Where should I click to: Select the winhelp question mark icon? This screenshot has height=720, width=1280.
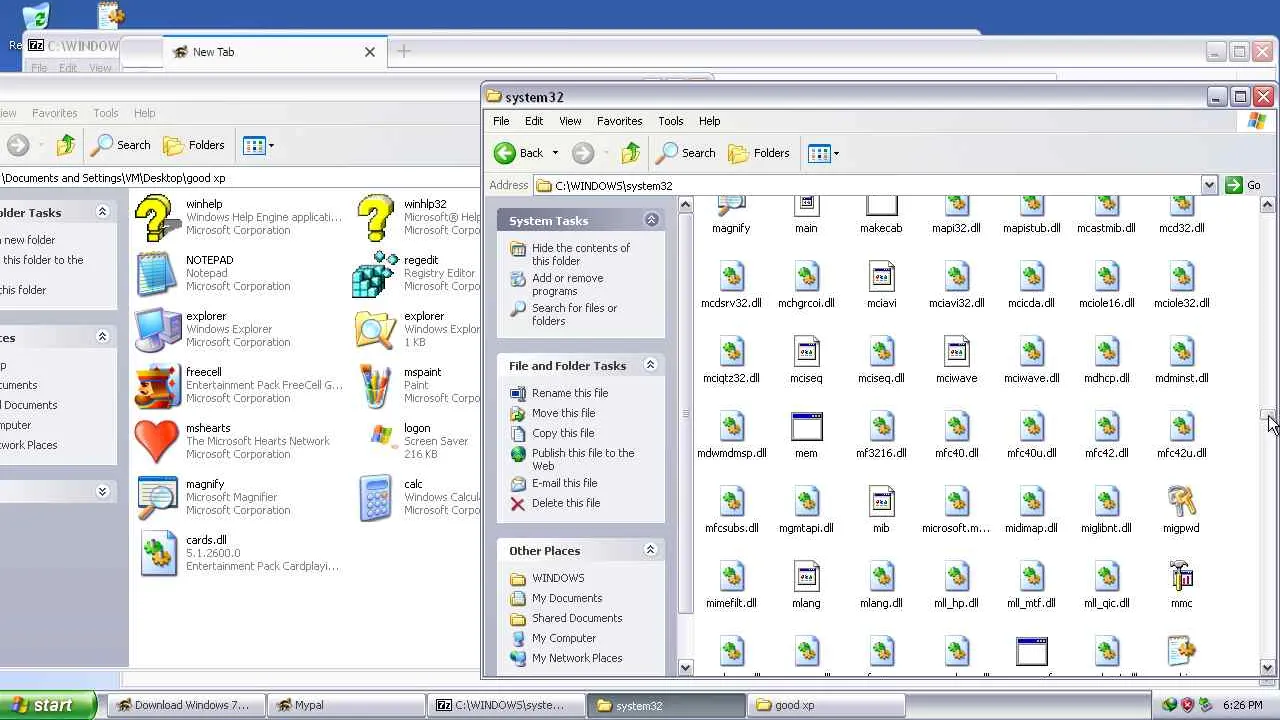point(157,218)
